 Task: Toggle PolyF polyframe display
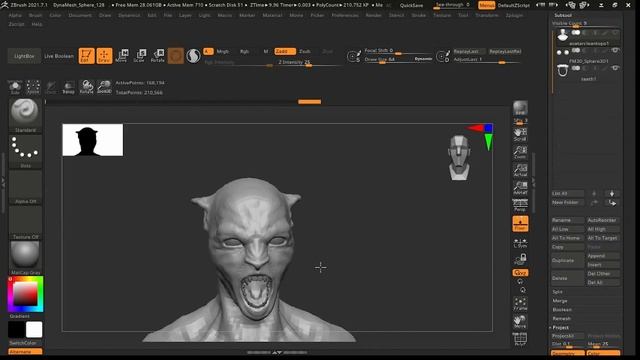point(520,339)
